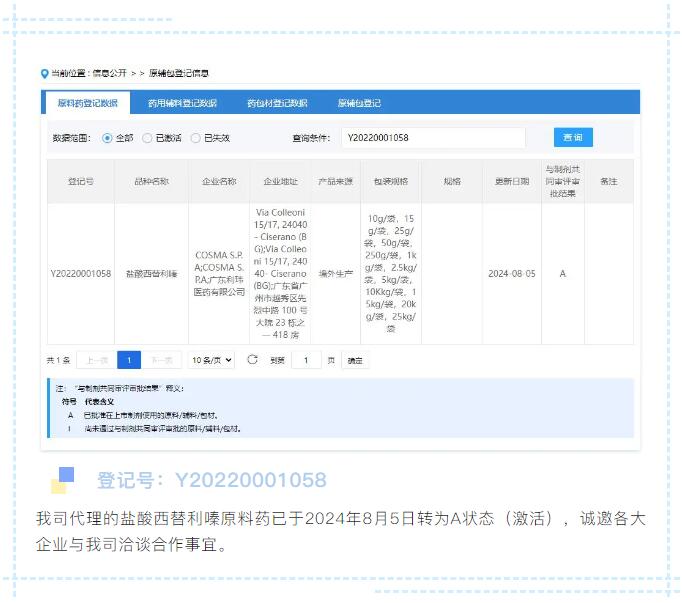Viewport: 682px width, 603px height.
Task: Switch to the 原料药登记数据 tab
Action: [x=87, y=103]
